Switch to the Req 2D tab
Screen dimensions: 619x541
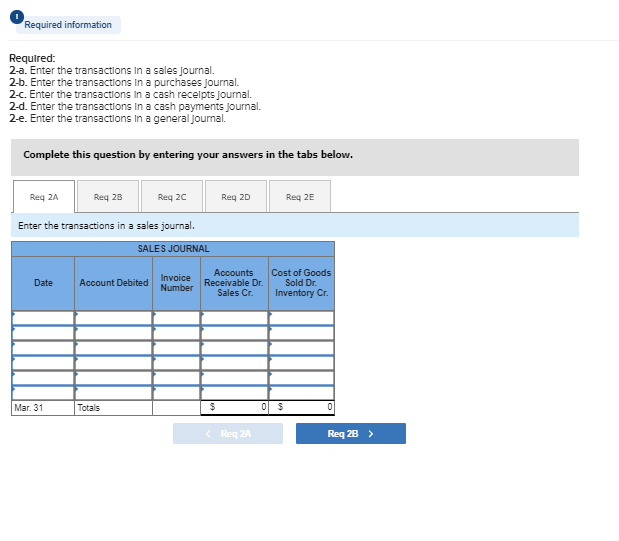click(236, 197)
